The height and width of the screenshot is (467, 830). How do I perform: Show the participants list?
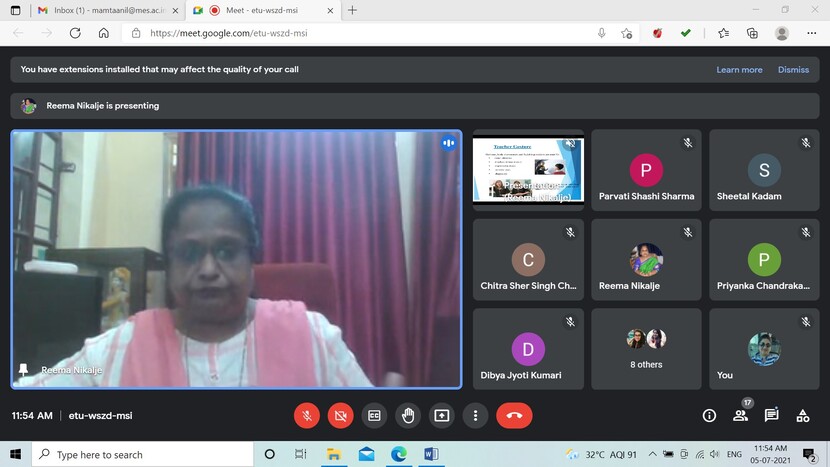[x=741, y=415]
